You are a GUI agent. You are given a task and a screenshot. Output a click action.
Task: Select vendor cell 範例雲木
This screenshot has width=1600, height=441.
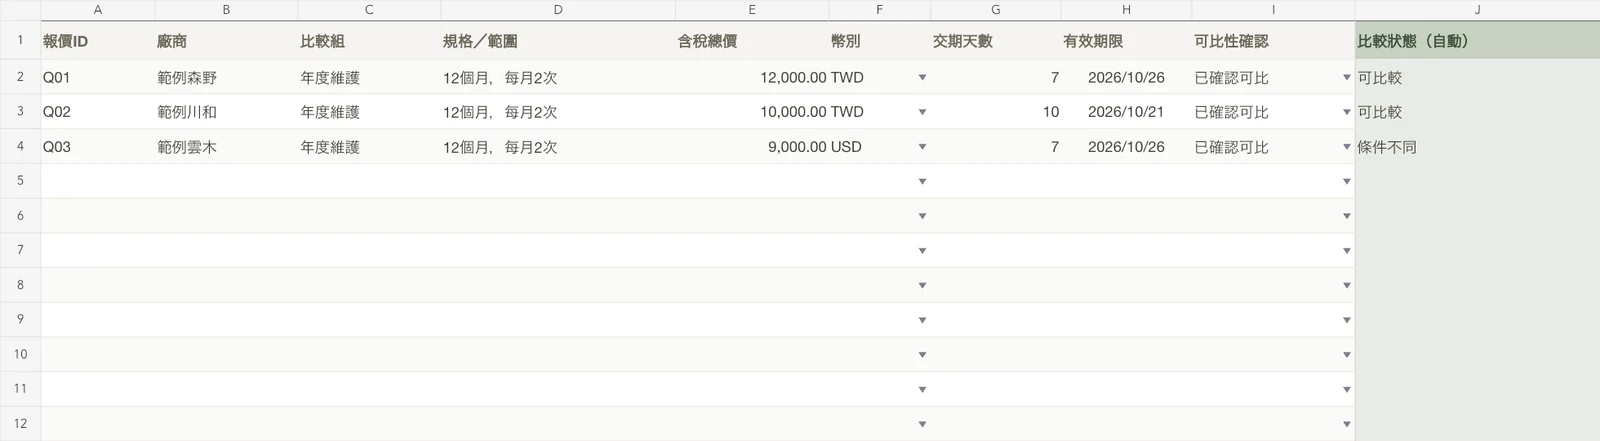pyautogui.click(x=226, y=146)
